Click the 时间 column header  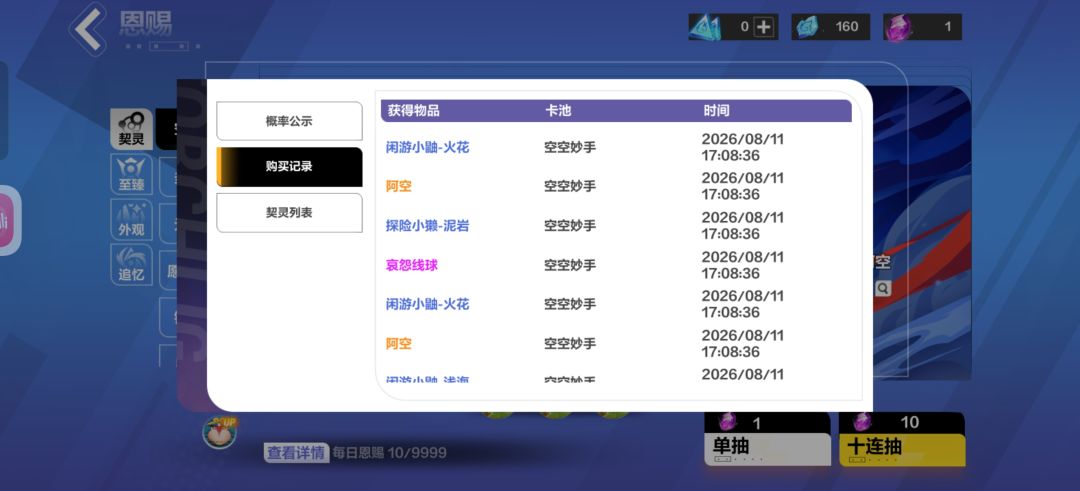click(x=716, y=111)
